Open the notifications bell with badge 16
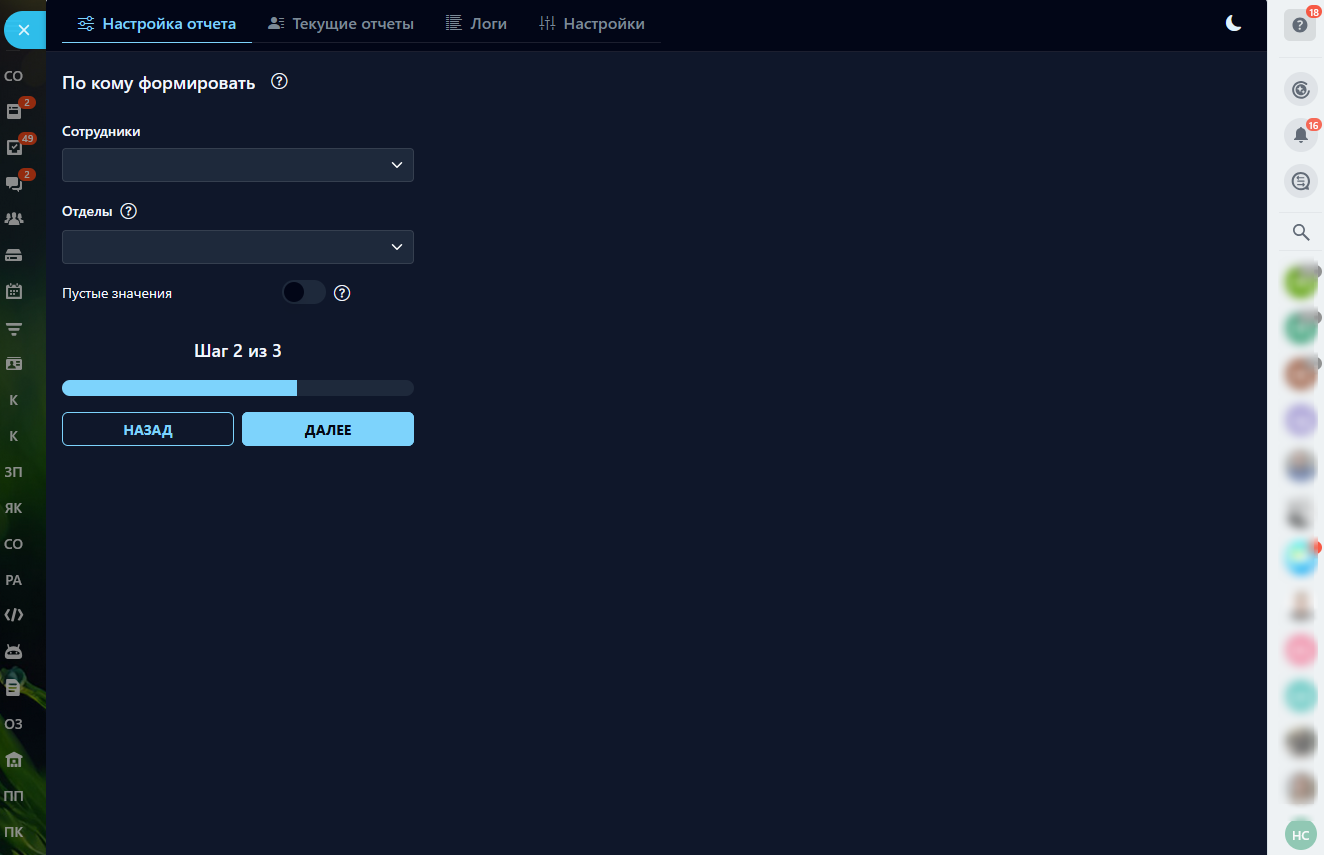The height and width of the screenshot is (855, 1324). (x=1300, y=135)
